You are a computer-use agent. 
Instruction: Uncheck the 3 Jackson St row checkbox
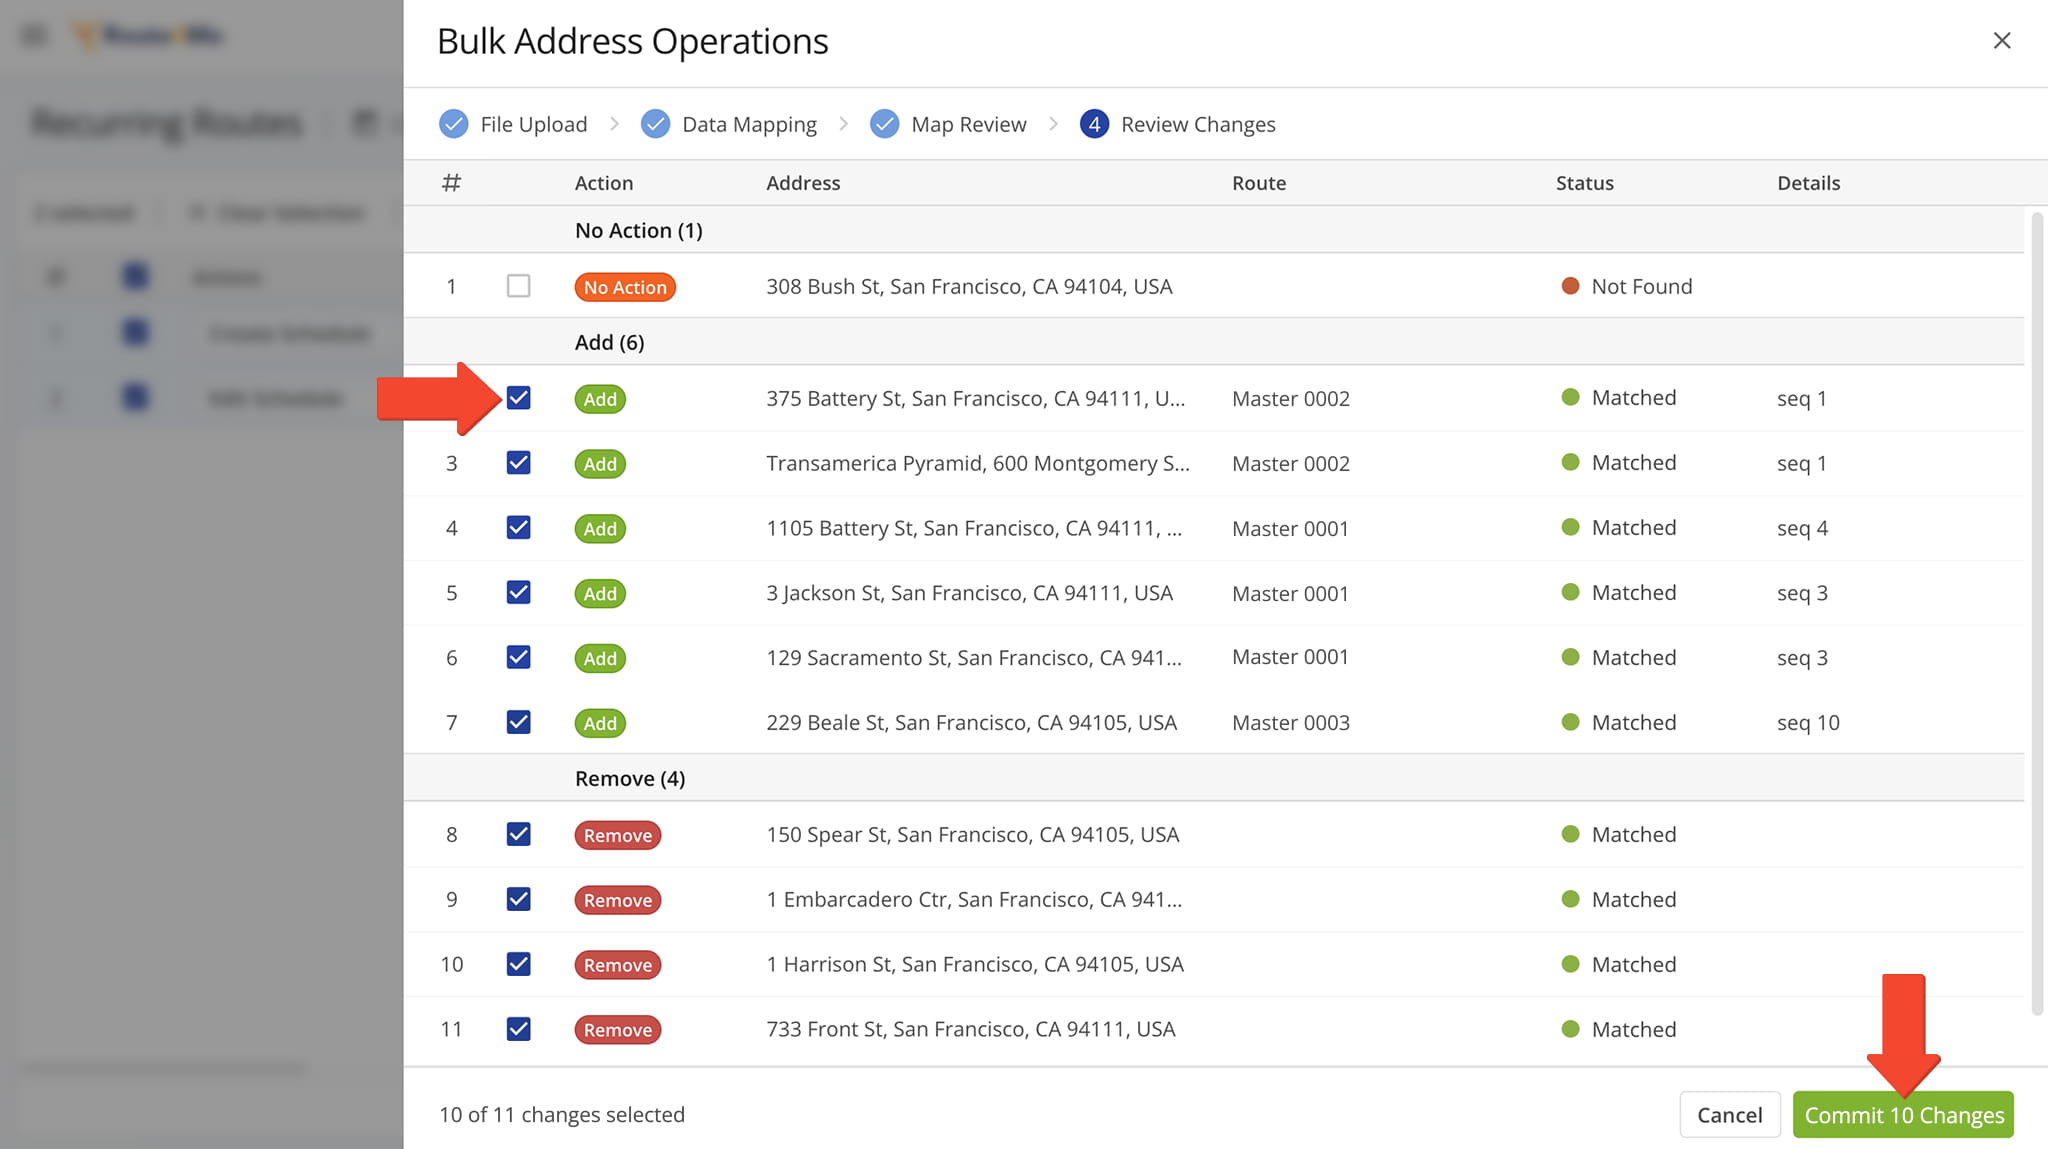coord(518,593)
